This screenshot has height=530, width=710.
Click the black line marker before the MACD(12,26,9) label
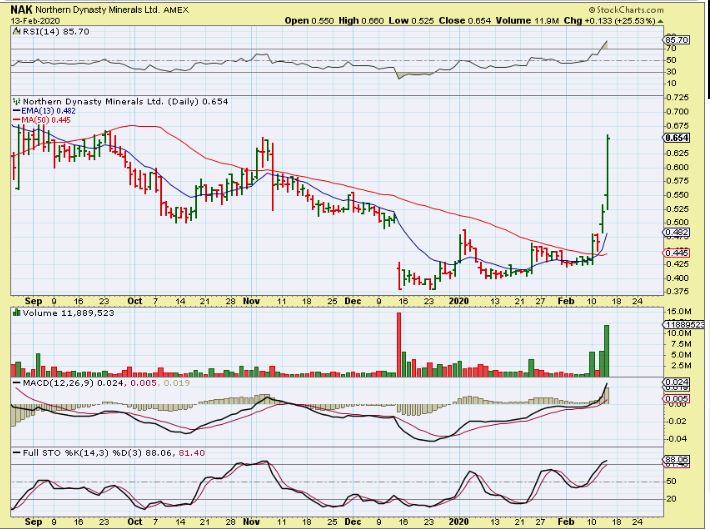point(17,383)
